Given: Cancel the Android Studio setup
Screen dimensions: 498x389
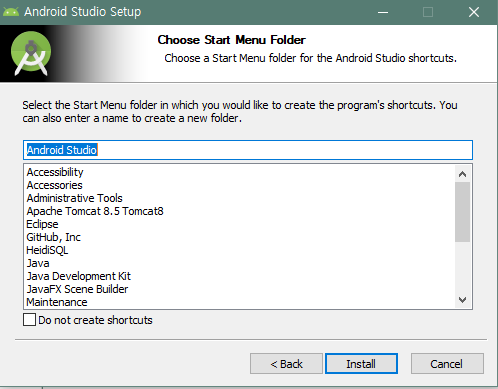Looking at the screenshot, I should [x=447, y=363].
